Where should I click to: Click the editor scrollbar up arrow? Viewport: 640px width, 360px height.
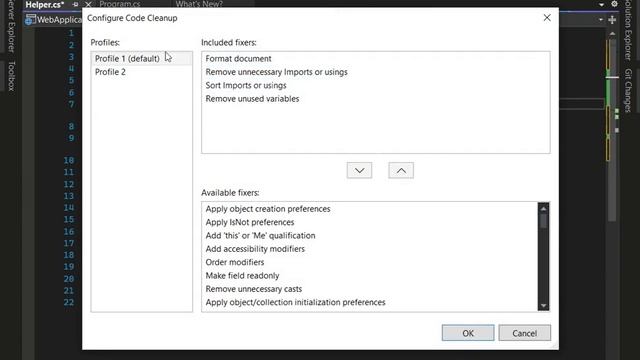pyautogui.click(x=612, y=34)
